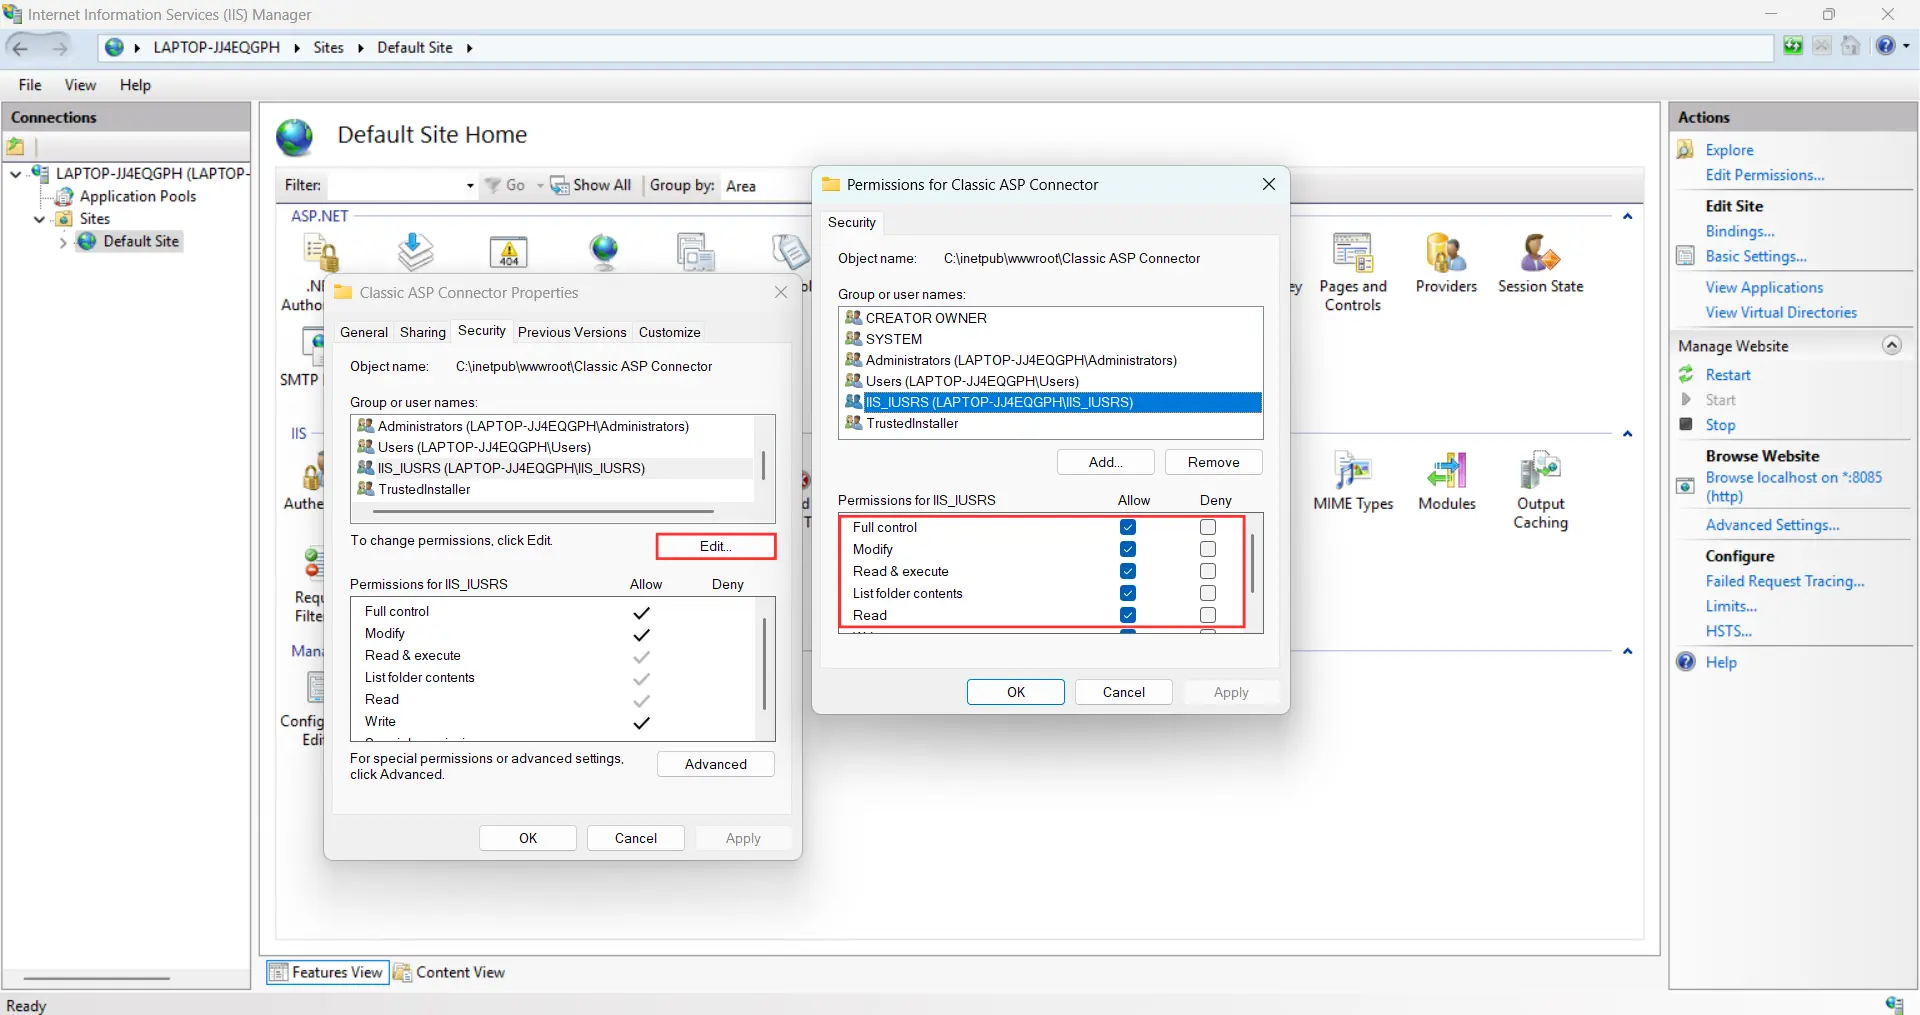1920x1015 pixels.
Task: Uncheck Allow for Modify permission
Action: click(x=1128, y=549)
